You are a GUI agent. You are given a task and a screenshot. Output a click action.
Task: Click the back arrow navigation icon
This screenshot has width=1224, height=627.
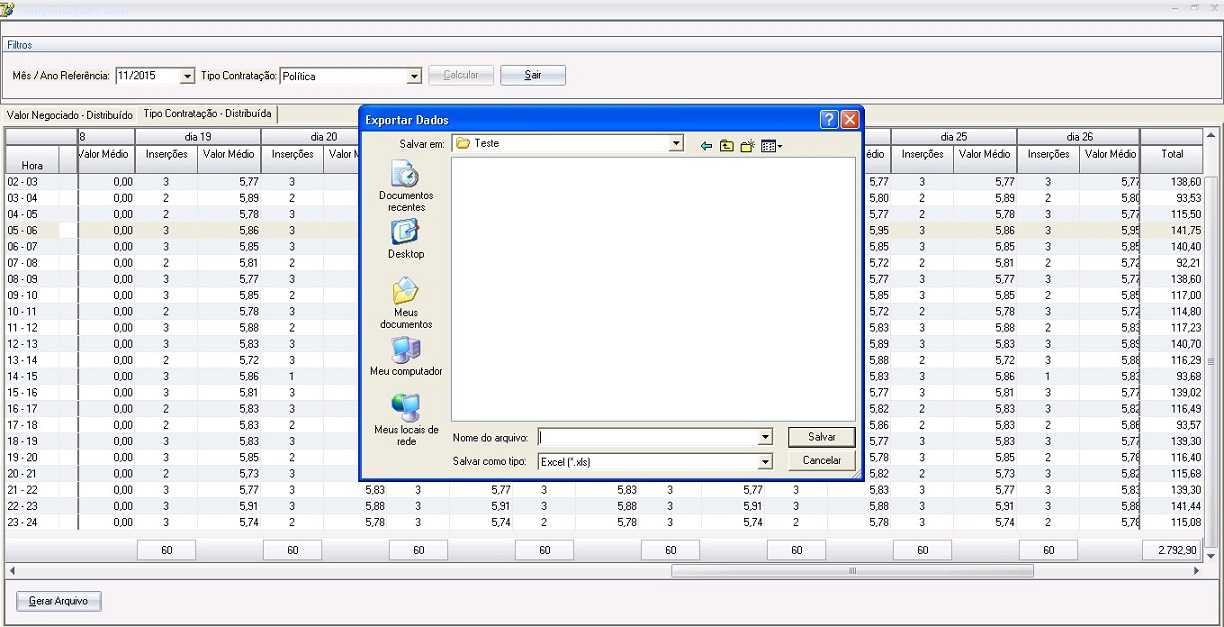(706, 145)
